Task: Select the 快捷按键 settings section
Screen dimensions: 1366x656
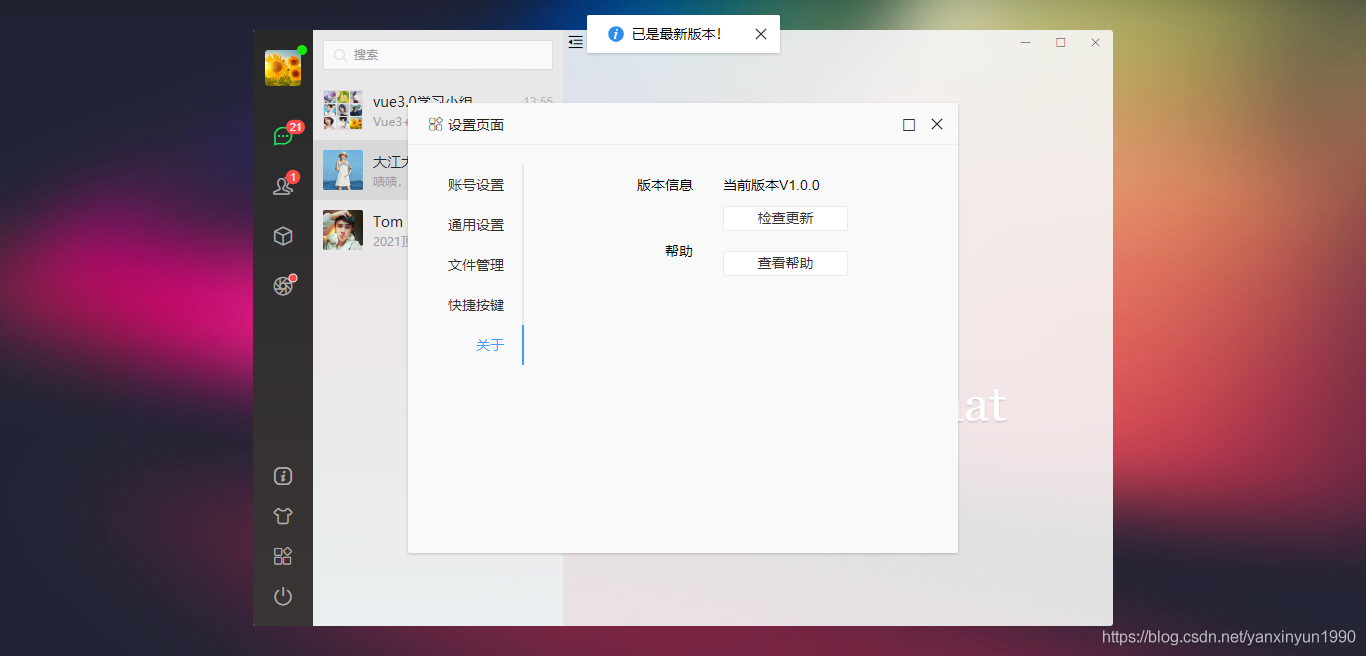Action: pyautogui.click(x=475, y=304)
